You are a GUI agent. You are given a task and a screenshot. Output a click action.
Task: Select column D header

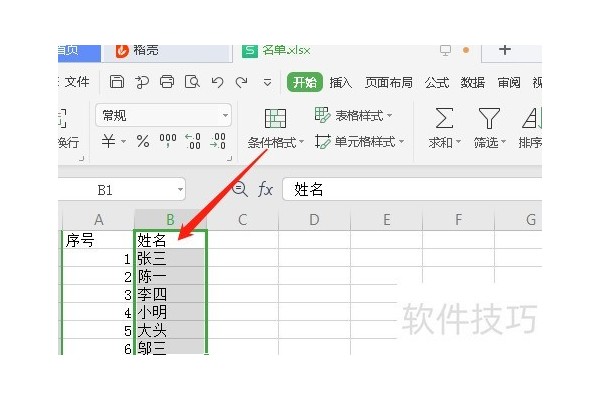point(314,220)
